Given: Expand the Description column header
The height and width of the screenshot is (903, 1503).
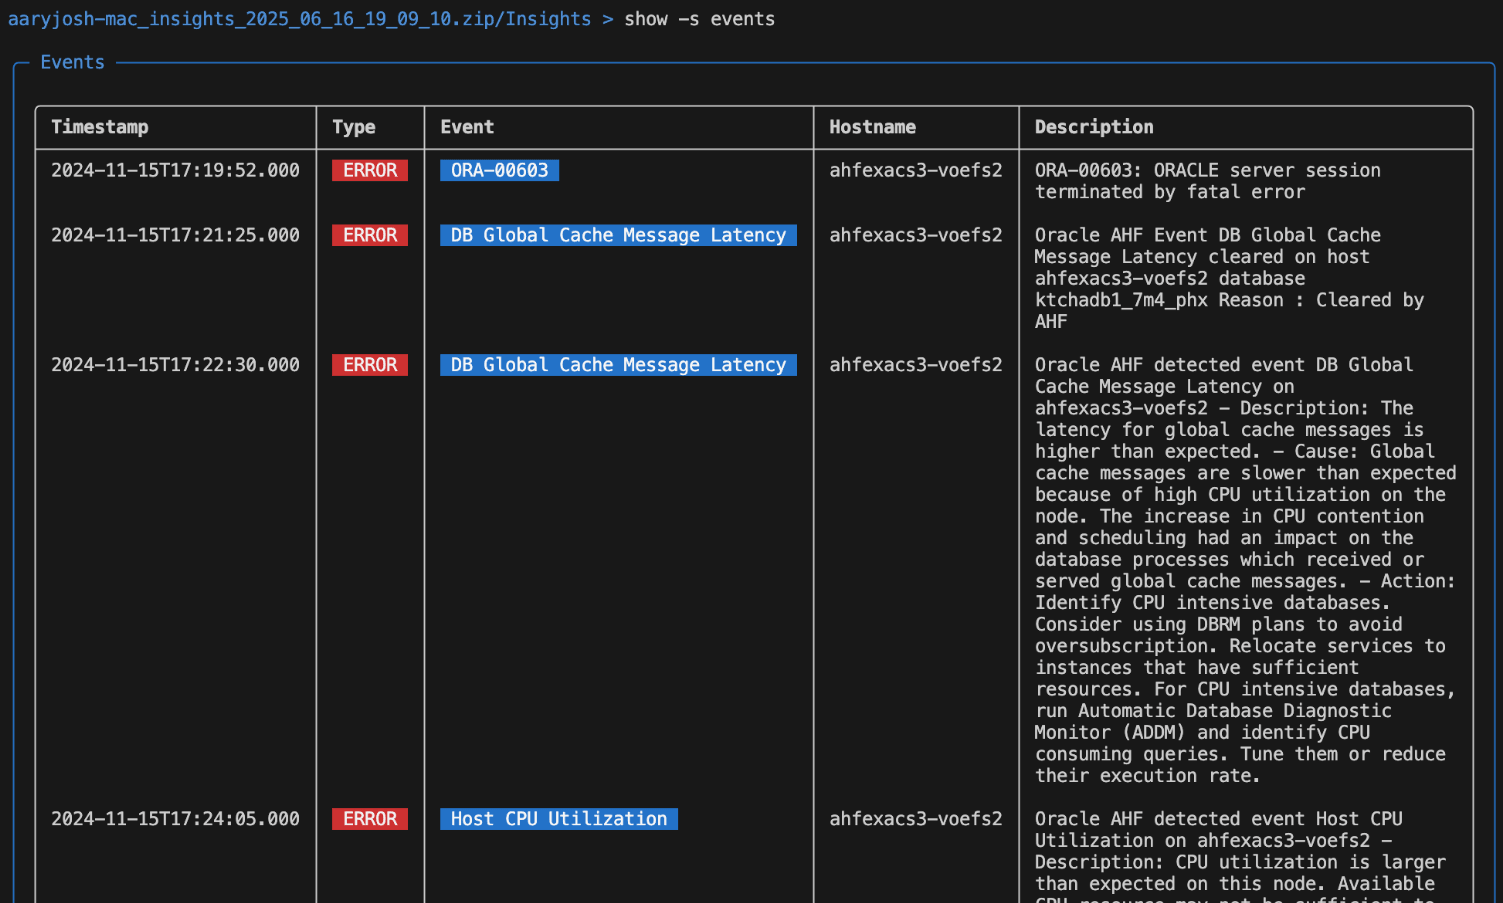Looking at the screenshot, I should point(1093,127).
